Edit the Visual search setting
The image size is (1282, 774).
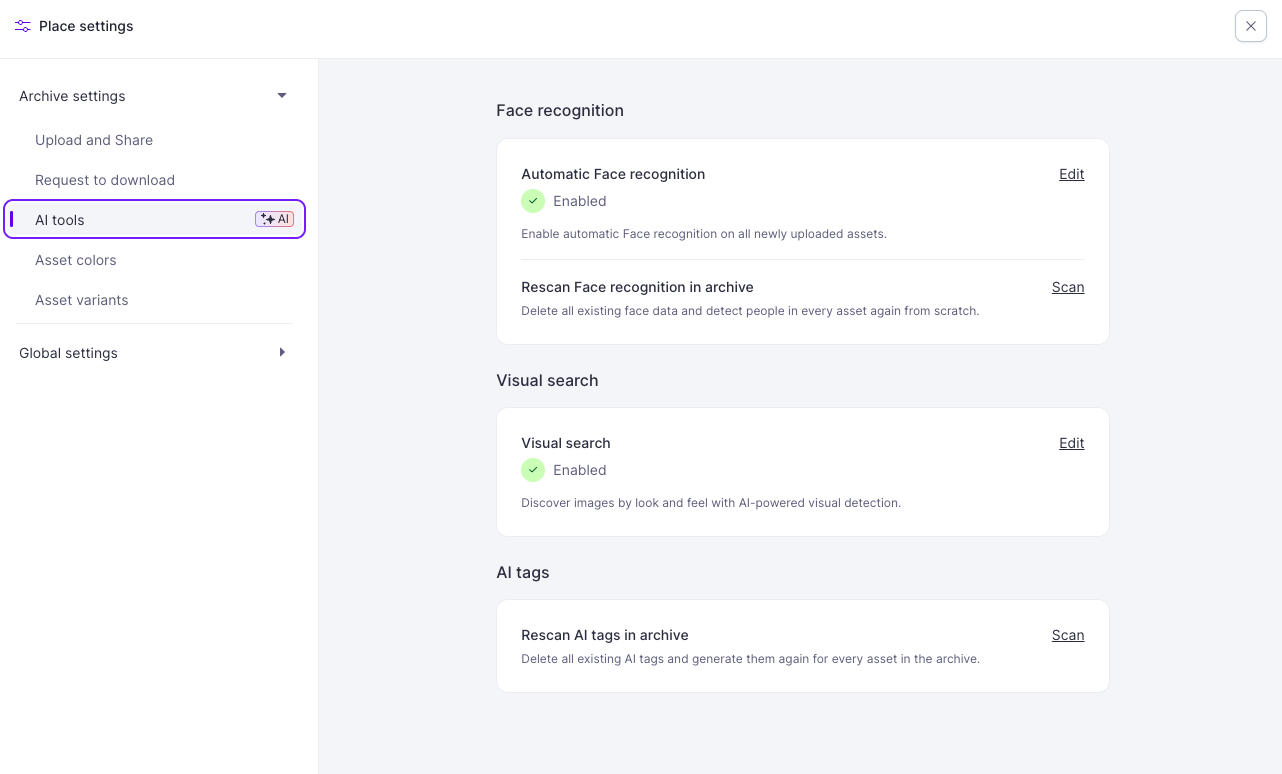coord(1072,443)
